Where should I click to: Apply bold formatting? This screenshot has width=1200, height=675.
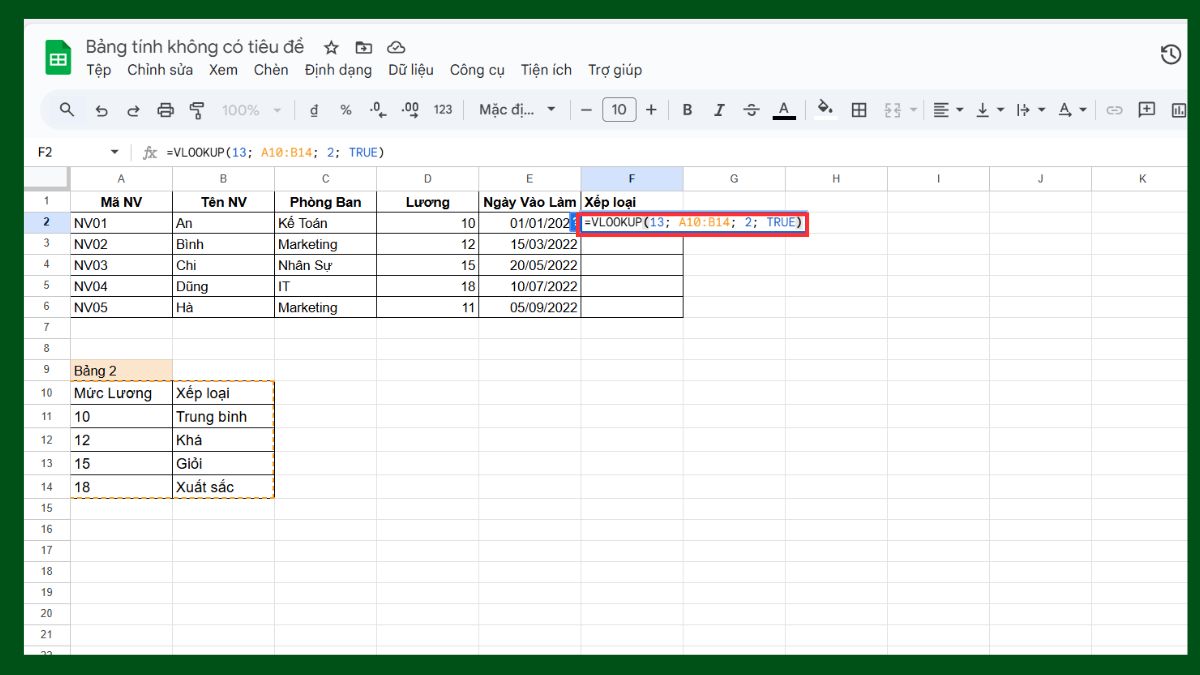(x=687, y=110)
